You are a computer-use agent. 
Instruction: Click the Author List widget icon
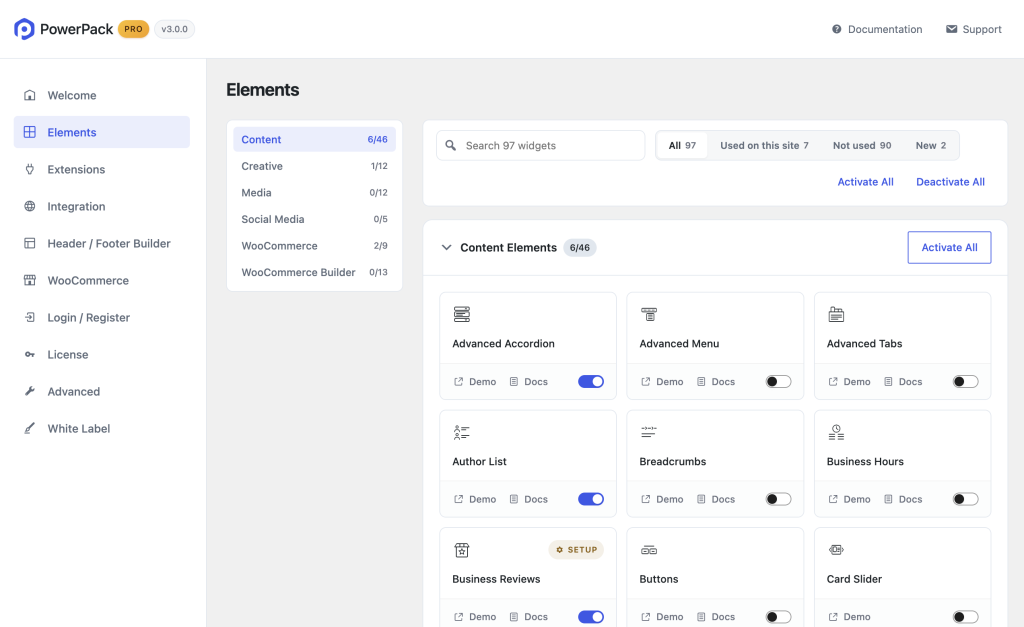[x=462, y=432]
